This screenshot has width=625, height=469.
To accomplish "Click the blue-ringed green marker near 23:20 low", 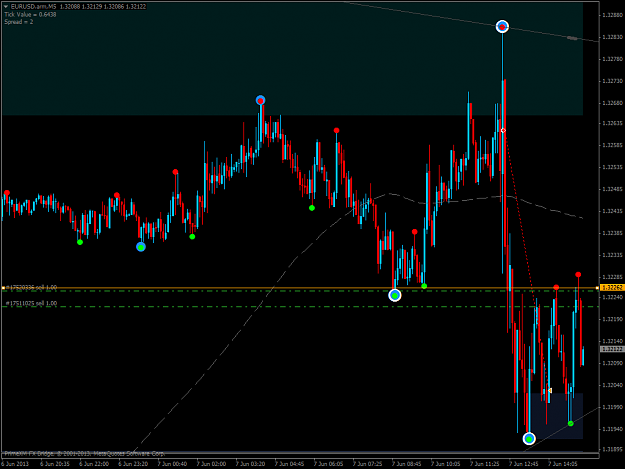I will [x=141, y=247].
